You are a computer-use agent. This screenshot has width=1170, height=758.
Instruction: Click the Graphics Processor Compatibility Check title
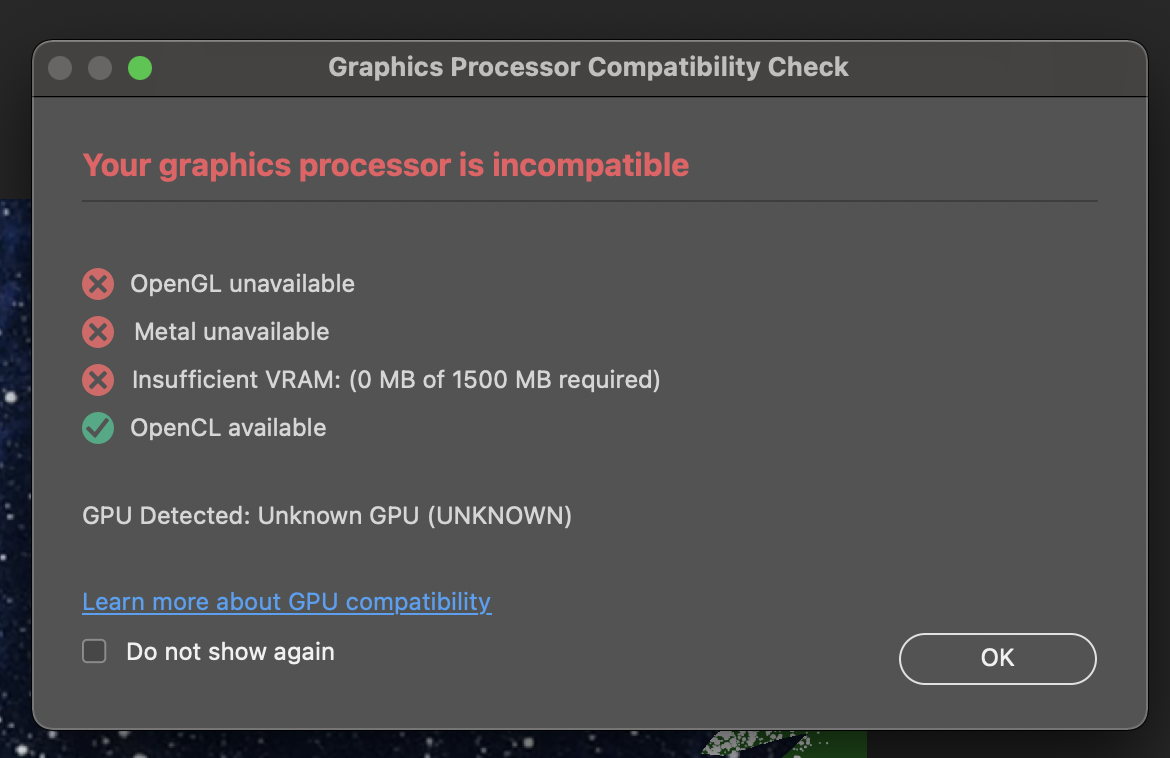point(588,68)
